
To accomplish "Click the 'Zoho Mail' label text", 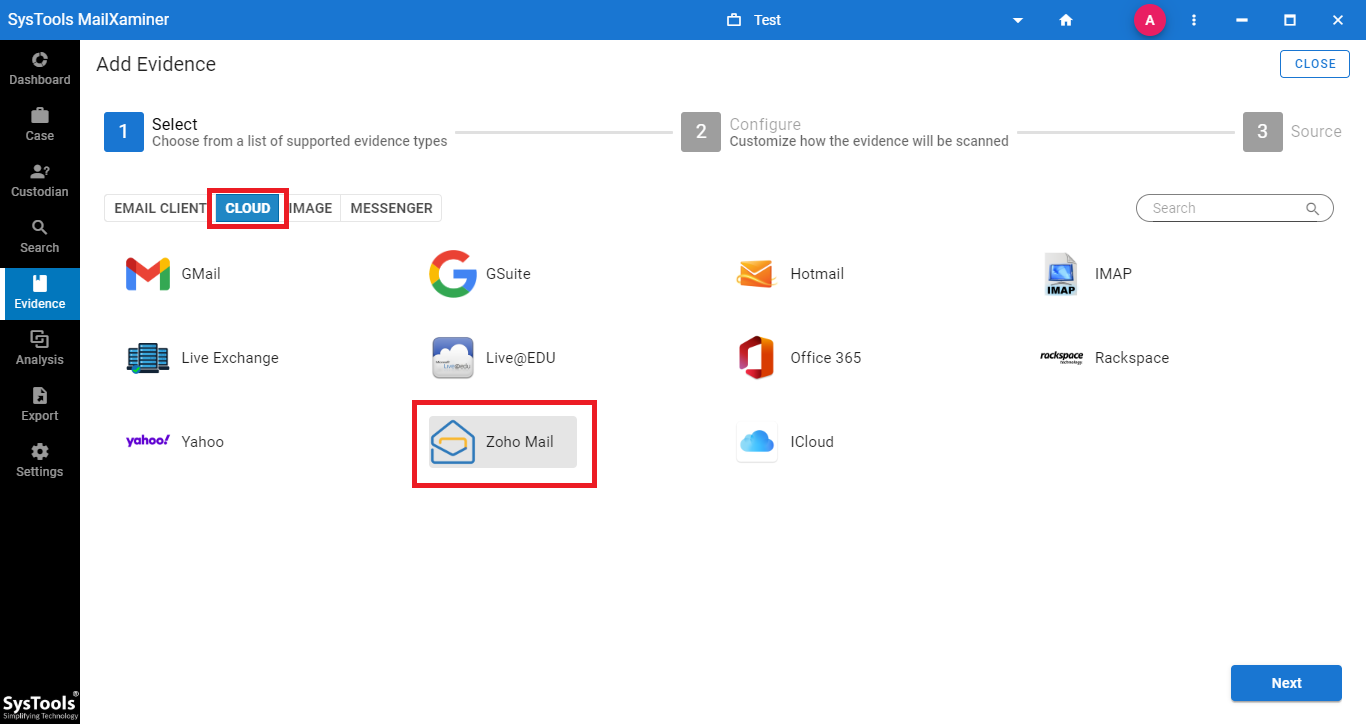I will click(x=520, y=442).
